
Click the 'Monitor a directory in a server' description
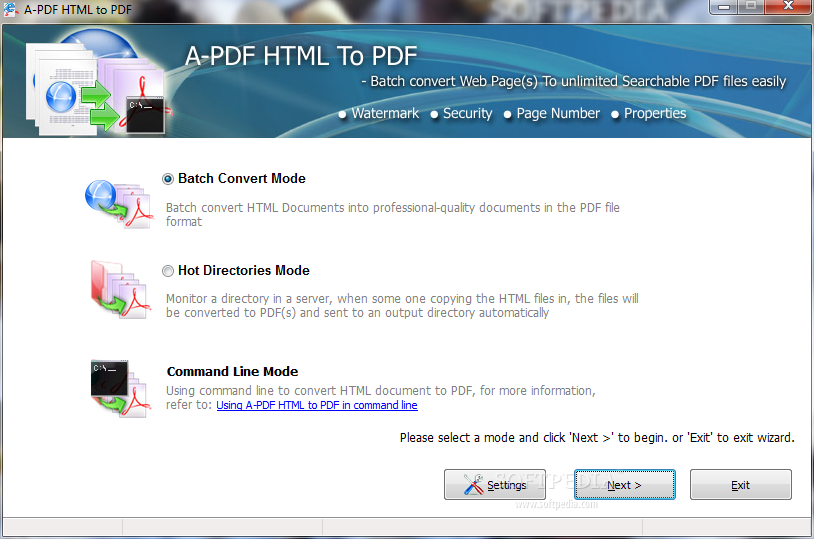(402, 305)
